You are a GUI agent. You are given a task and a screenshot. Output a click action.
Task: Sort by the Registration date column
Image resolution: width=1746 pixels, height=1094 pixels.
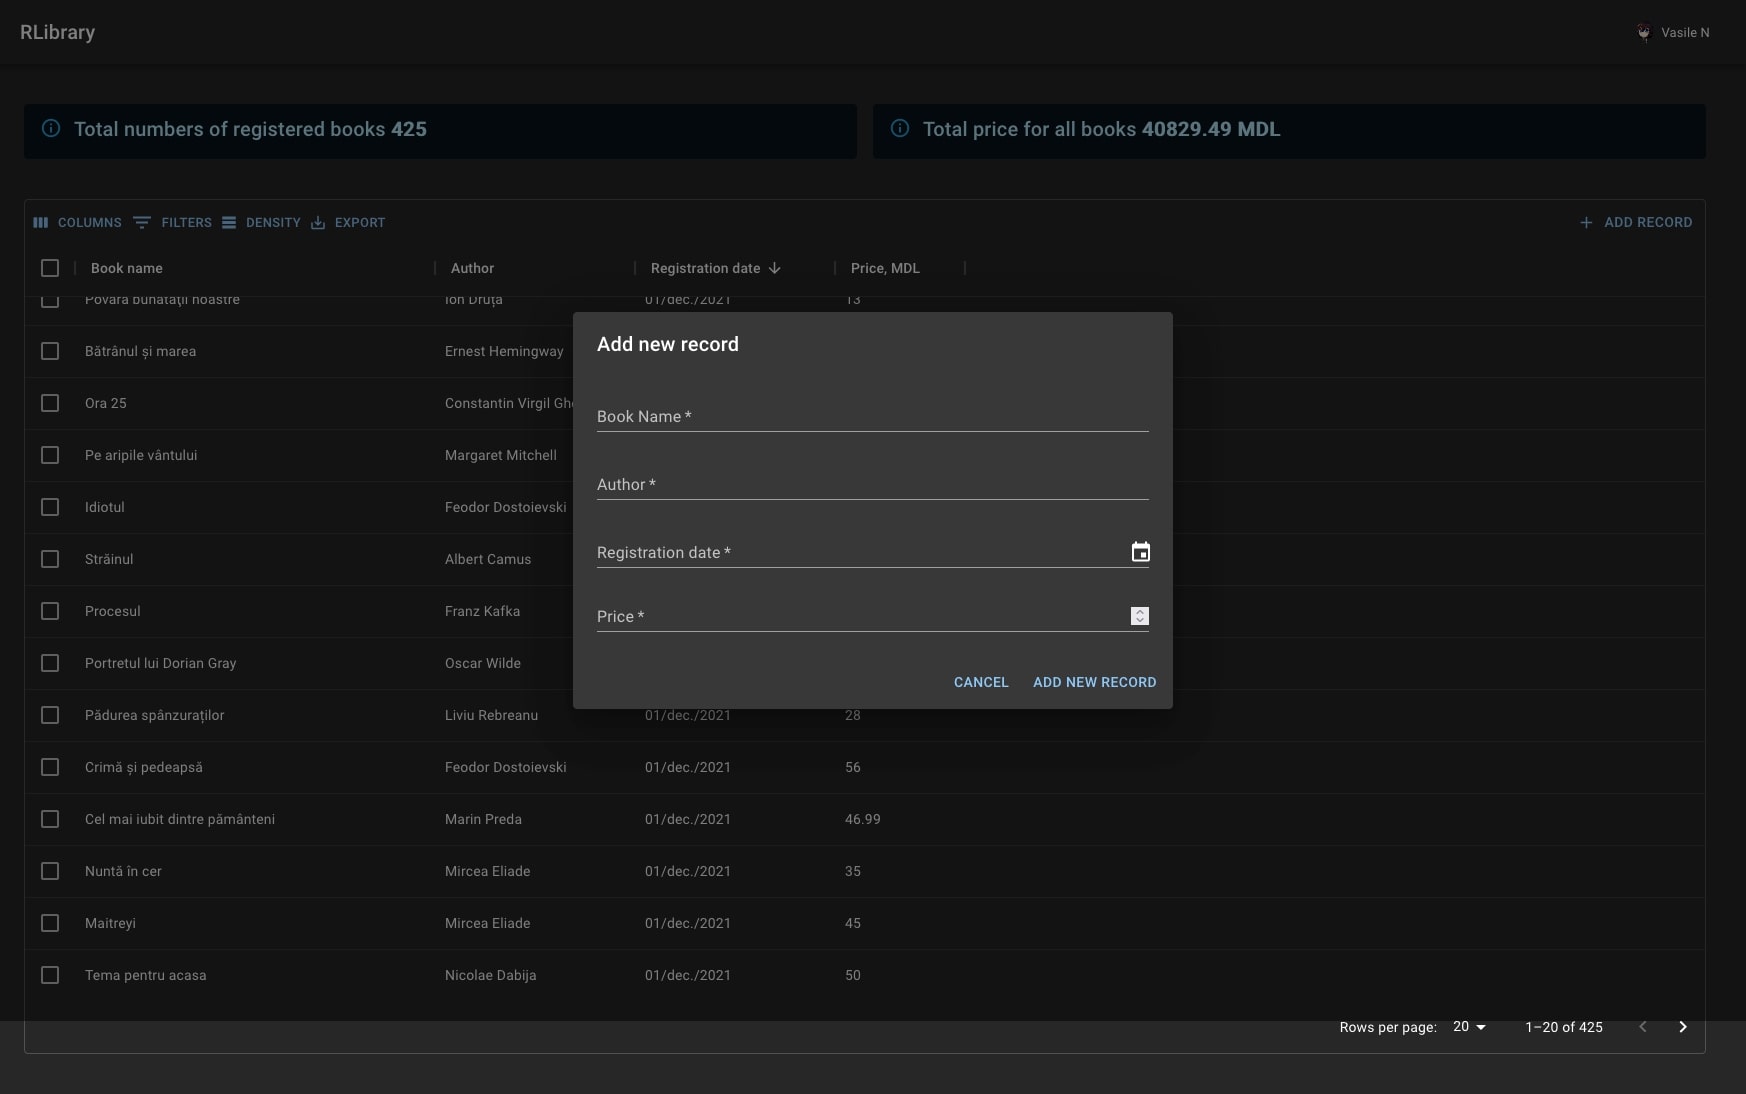tap(705, 268)
